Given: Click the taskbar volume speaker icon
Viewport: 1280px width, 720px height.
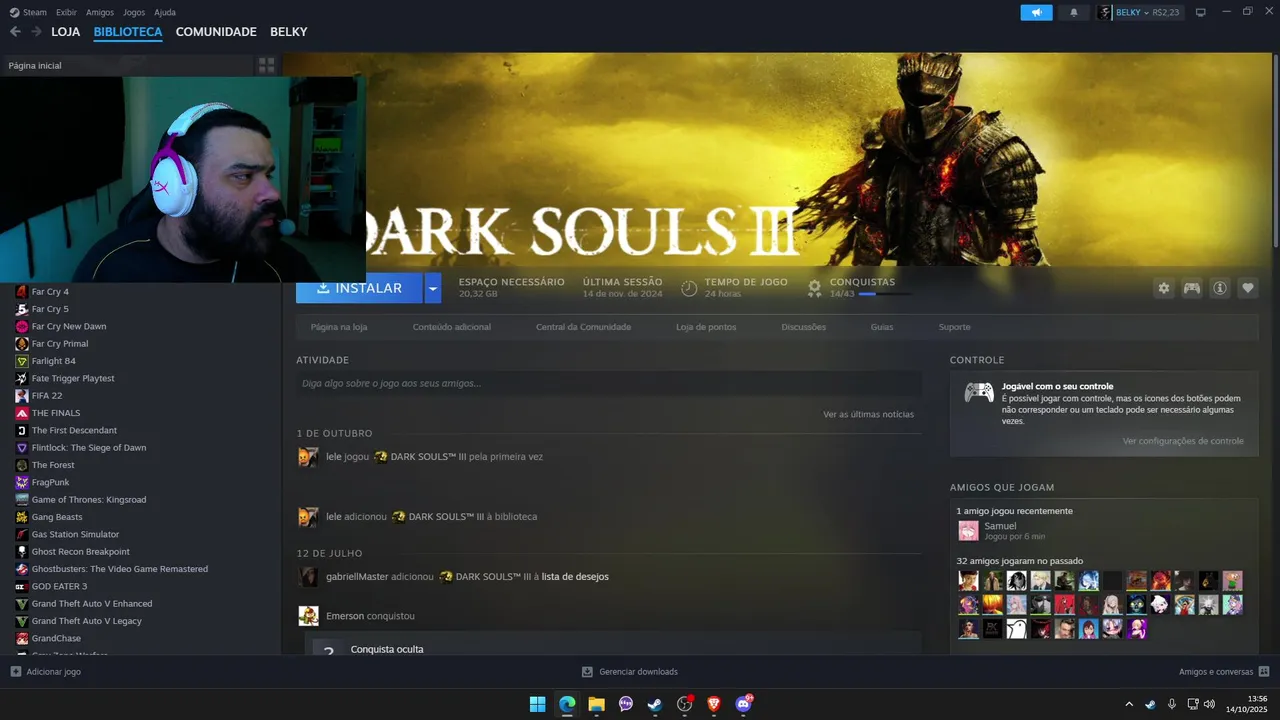Looking at the screenshot, I should [x=1209, y=704].
